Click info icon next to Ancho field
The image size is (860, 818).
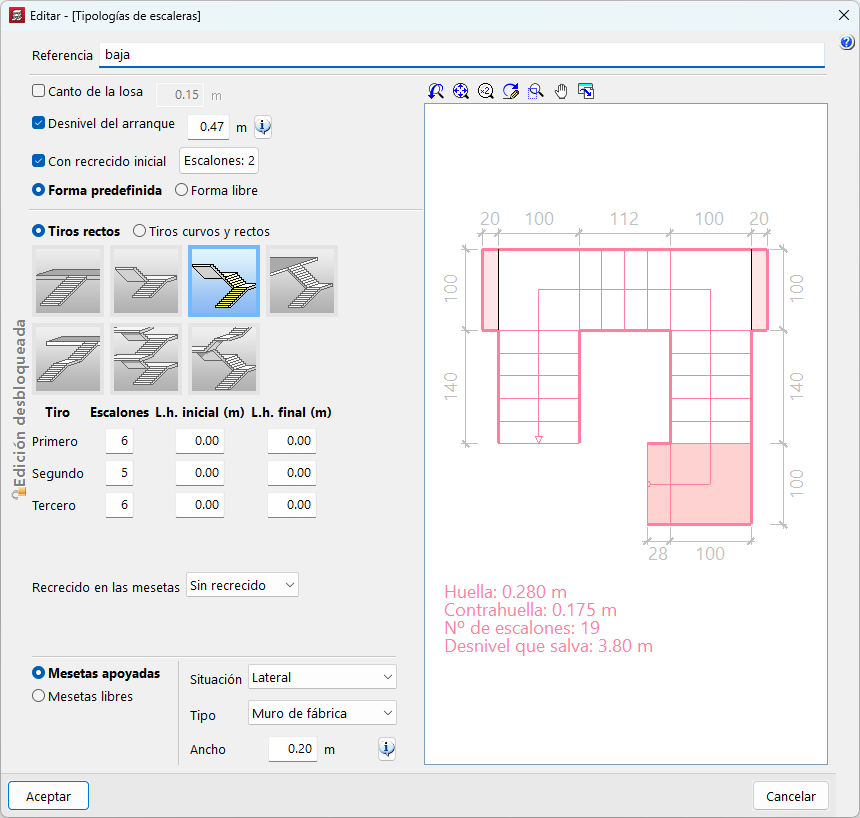tap(387, 749)
